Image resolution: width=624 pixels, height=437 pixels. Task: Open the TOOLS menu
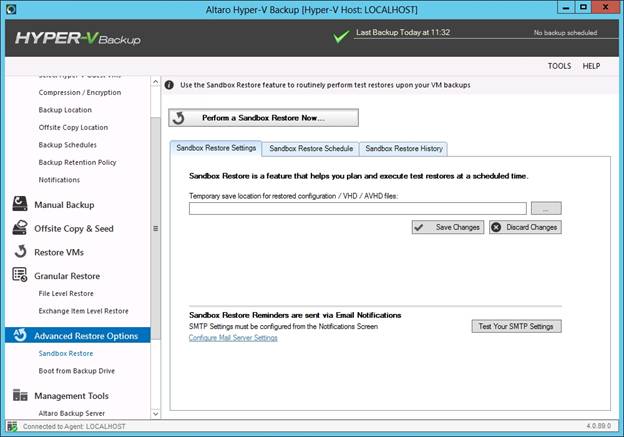(559, 66)
